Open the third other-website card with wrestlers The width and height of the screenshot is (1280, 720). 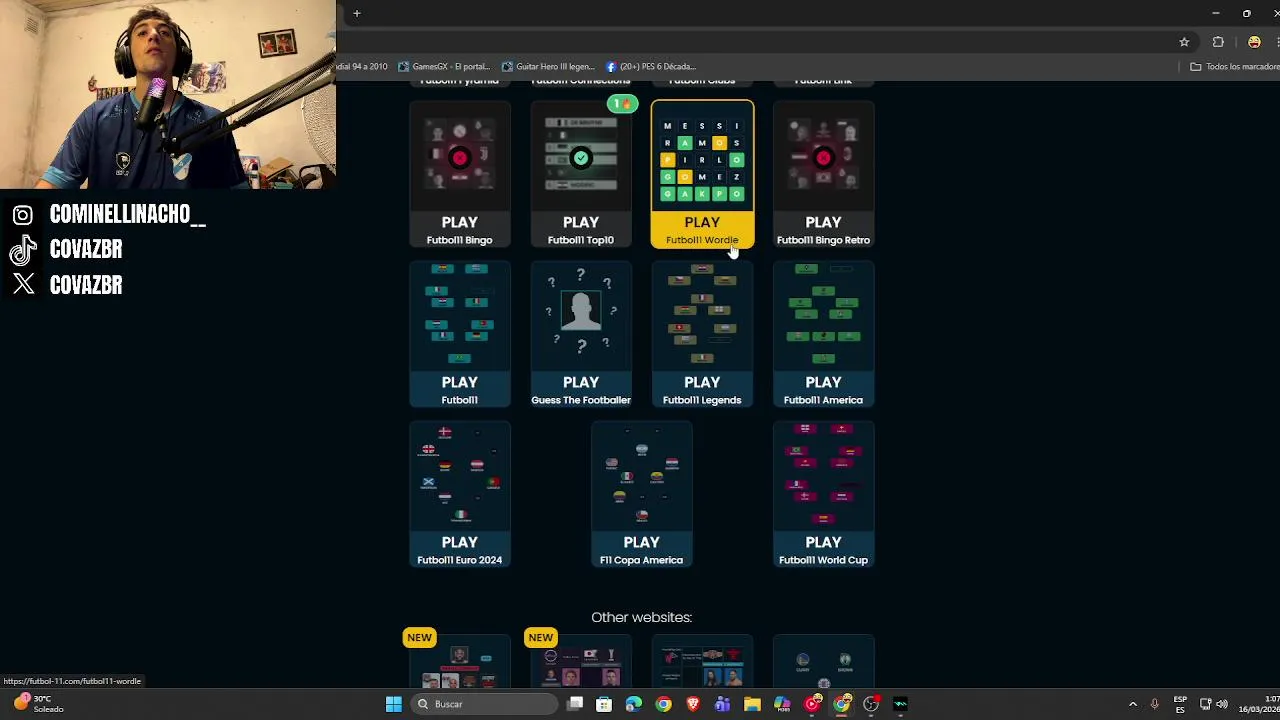[702, 662]
